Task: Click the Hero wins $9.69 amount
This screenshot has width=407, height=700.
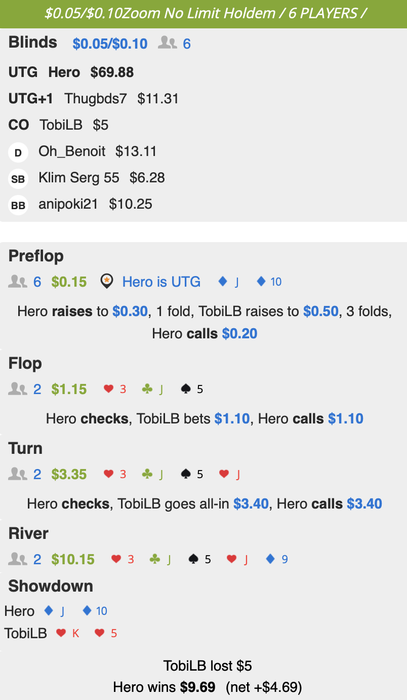Action: pos(198,687)
